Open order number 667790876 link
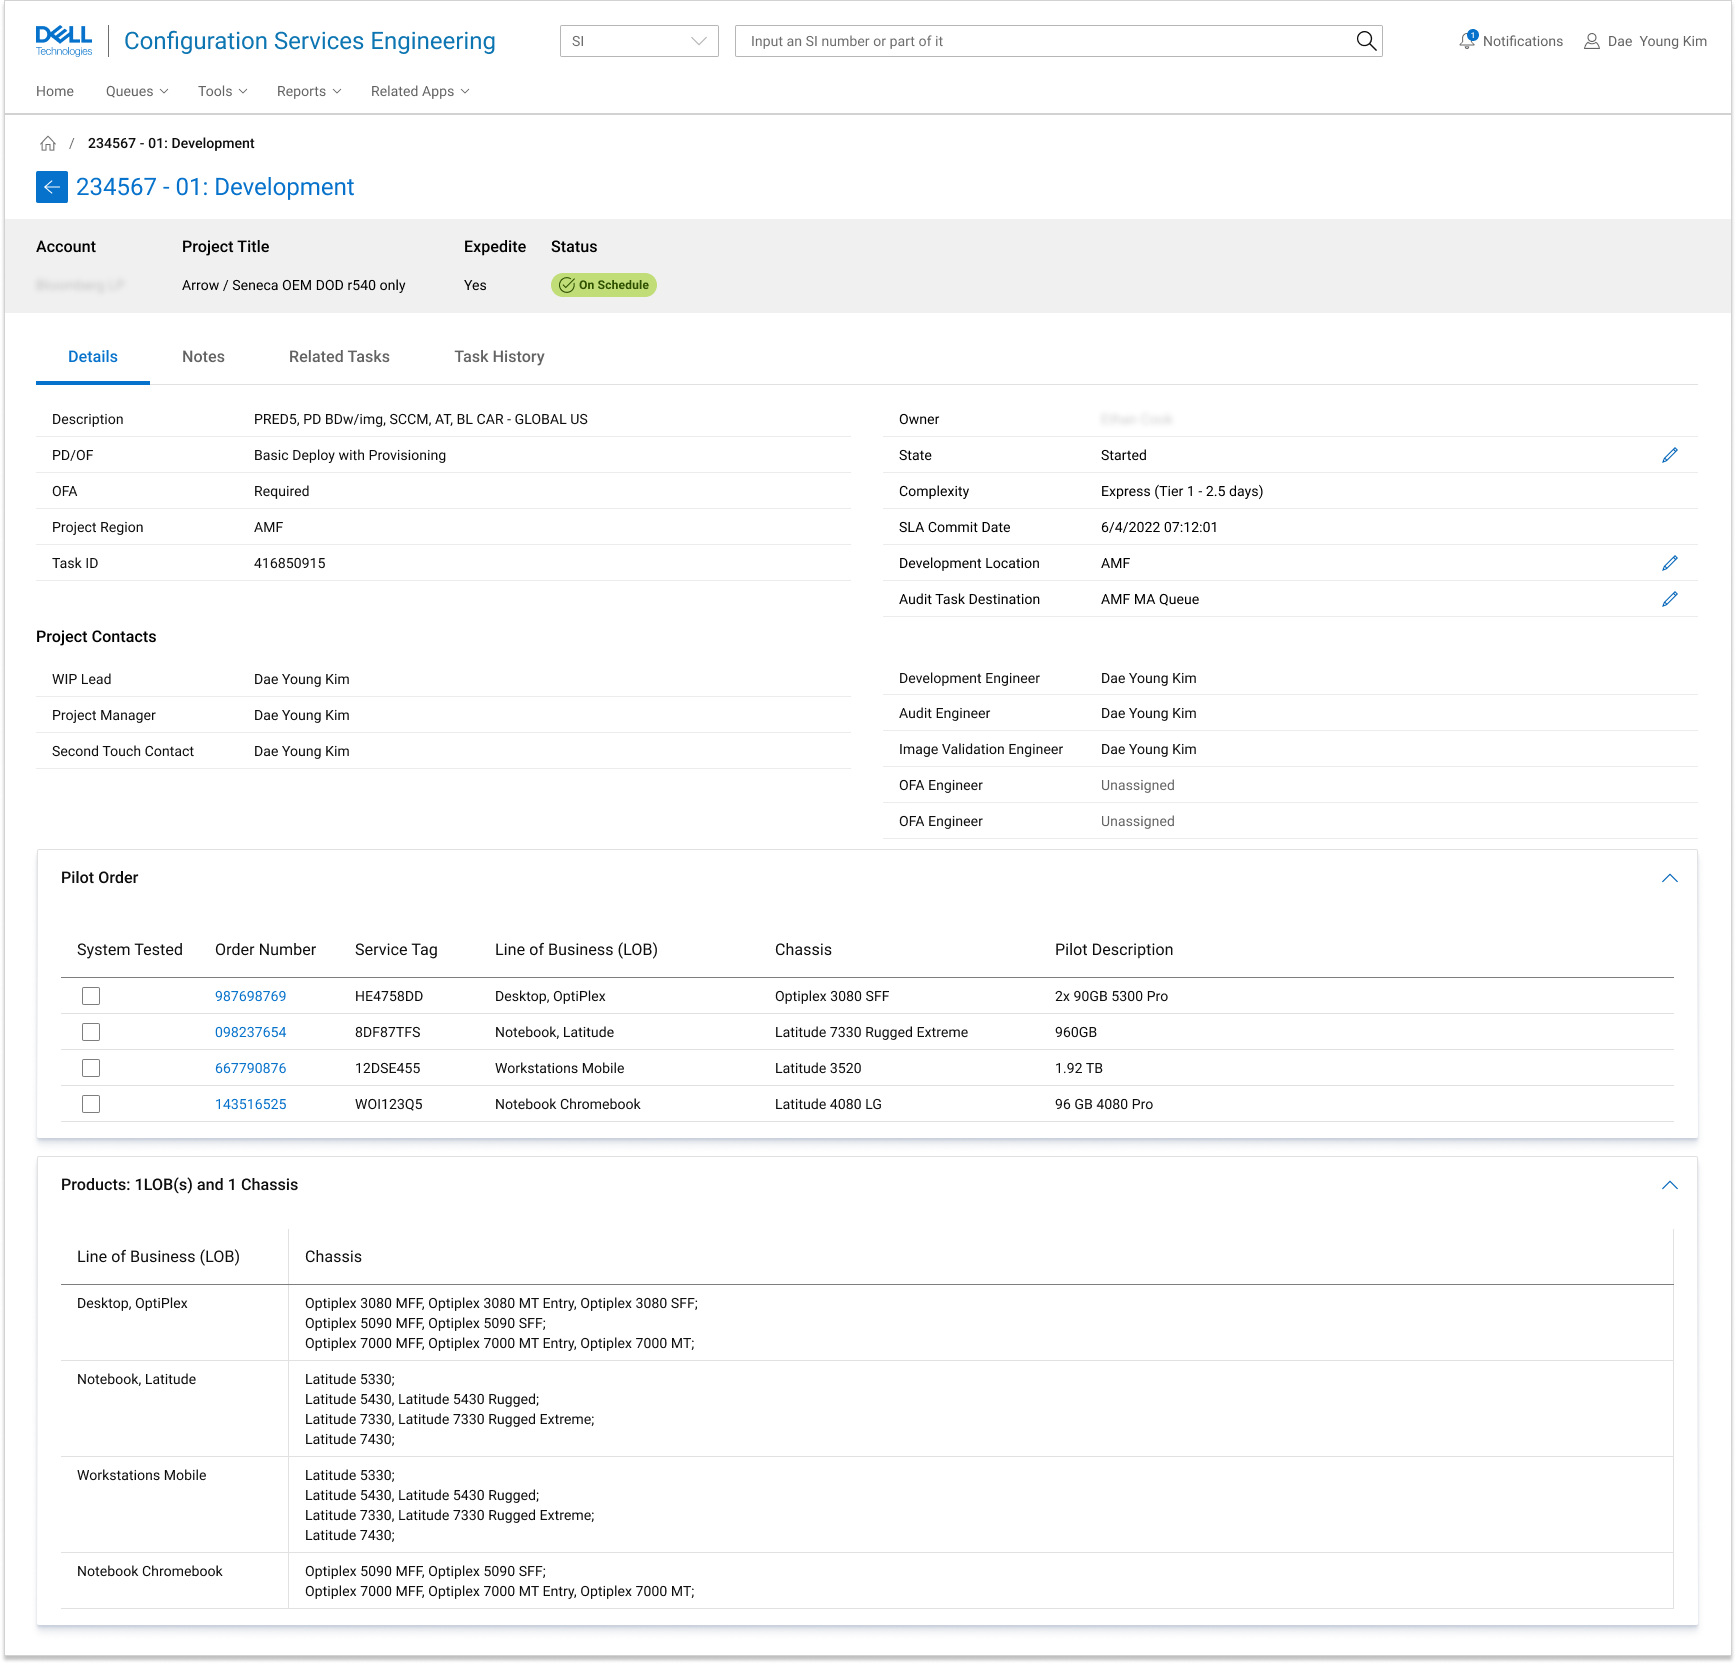1736x1664 pixels. pos(250,1068)
